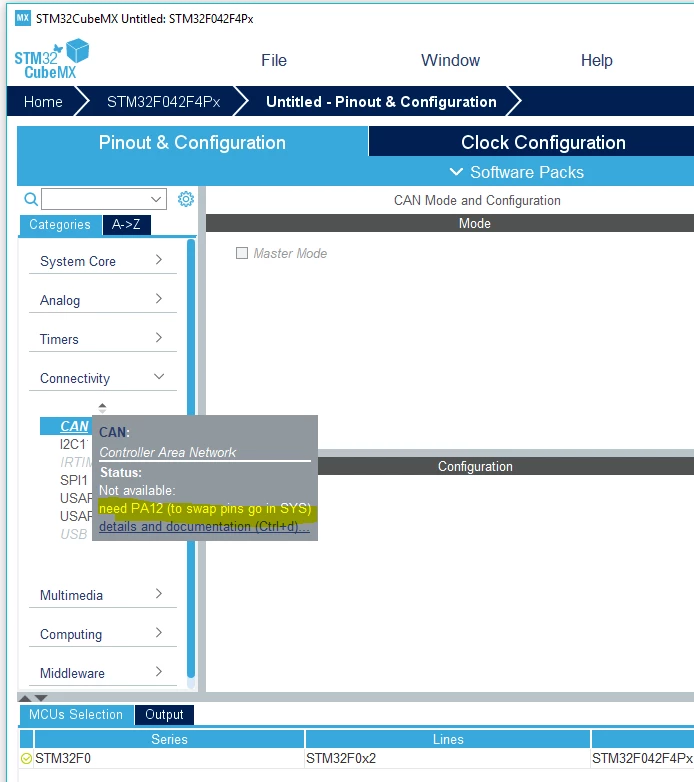Expand the Timers category
The image size is (694, 782).
(x=103, y=339)
